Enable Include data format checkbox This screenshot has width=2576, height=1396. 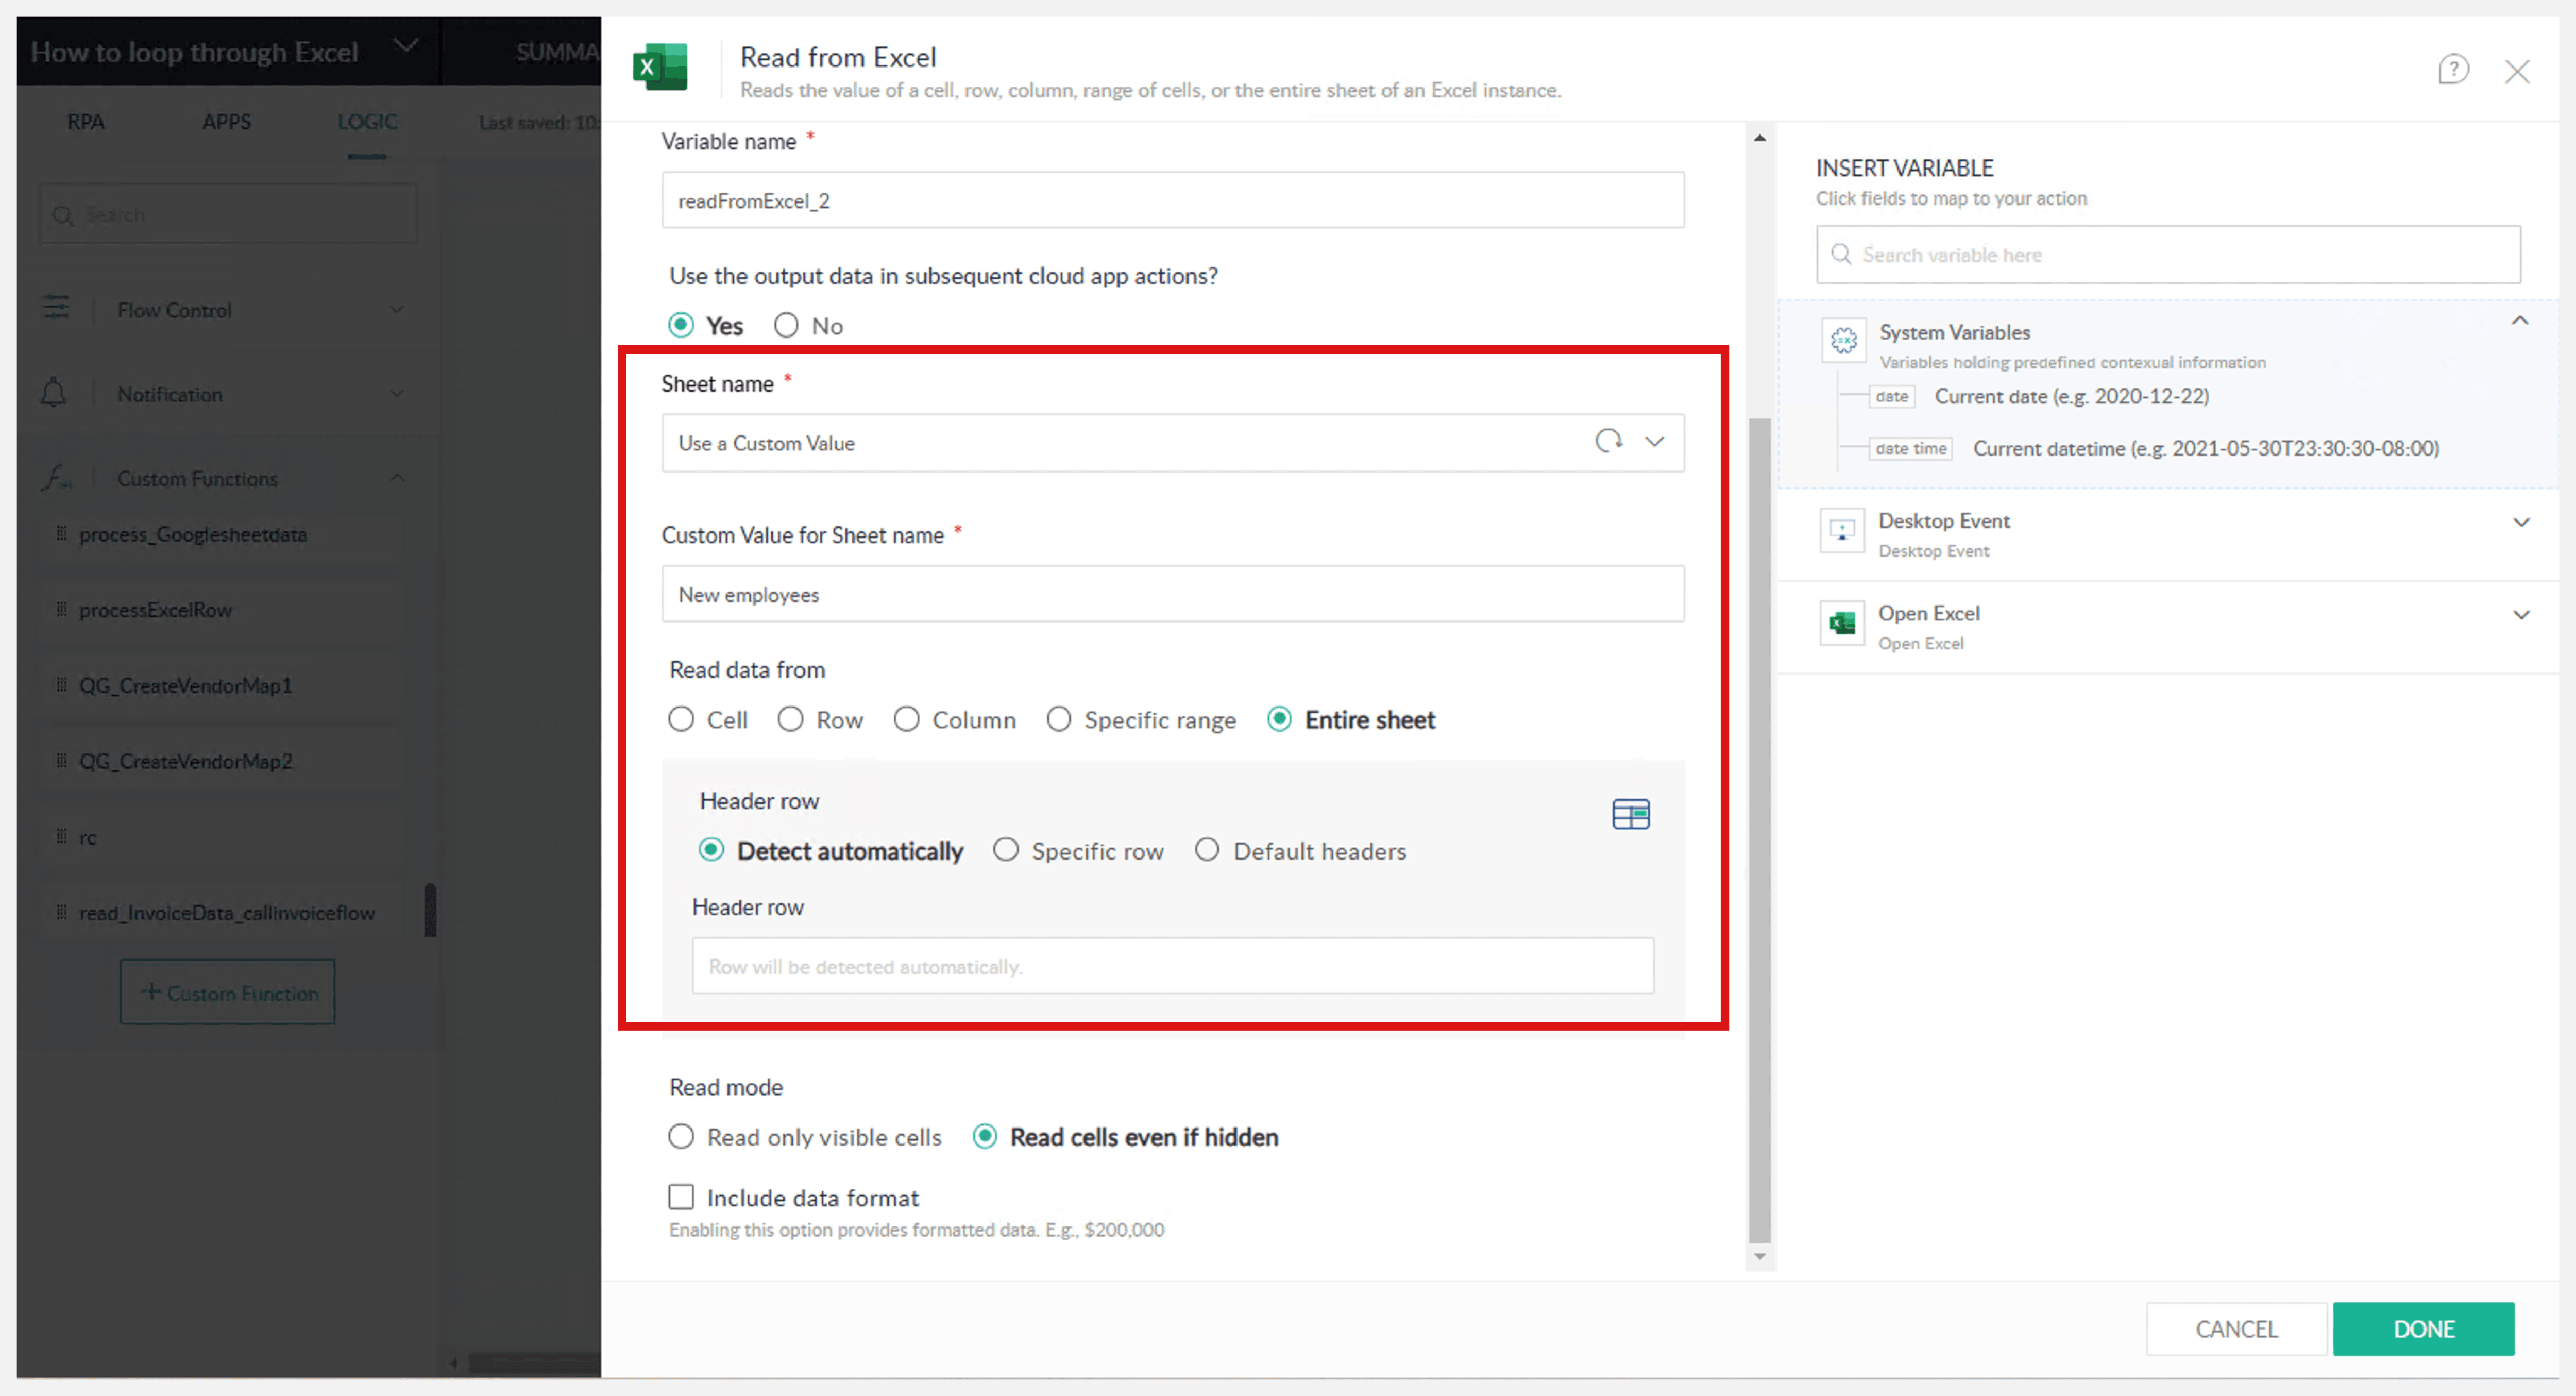tap(681, 1197)
